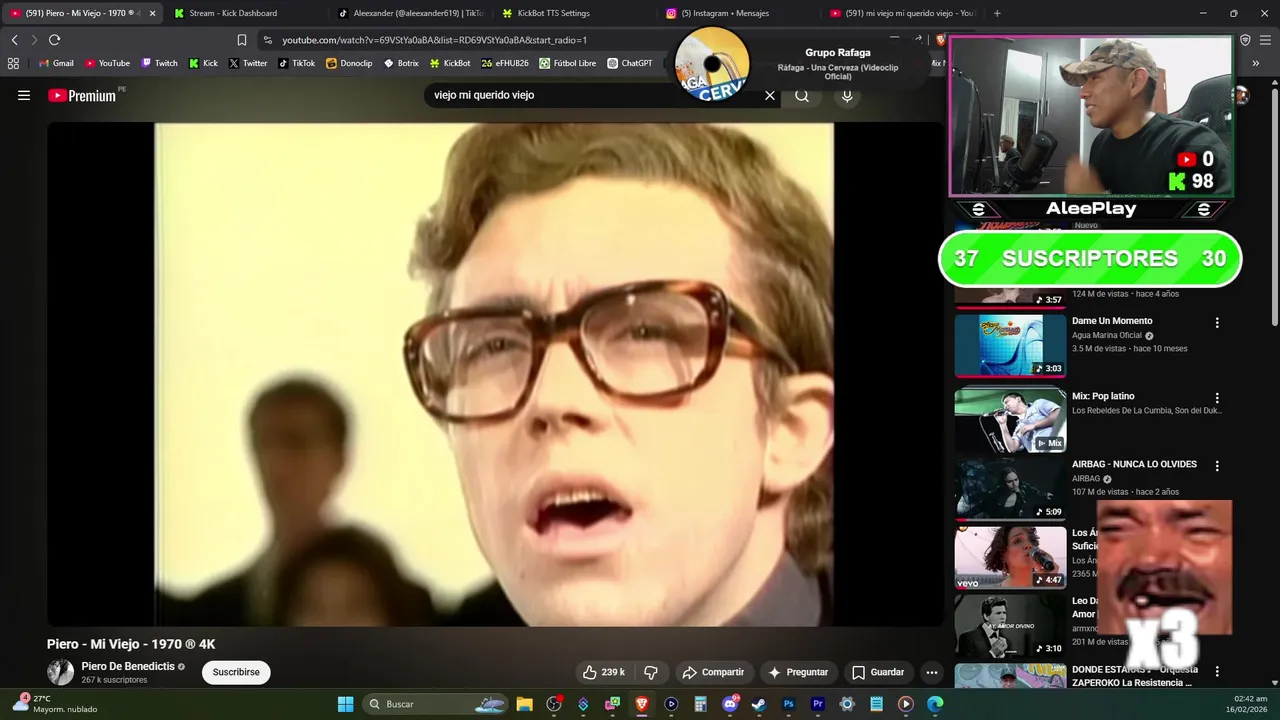Screen dimensions: 1280x720
Task: Click the taskbar Buscar search box
Action: pos(436,704)
